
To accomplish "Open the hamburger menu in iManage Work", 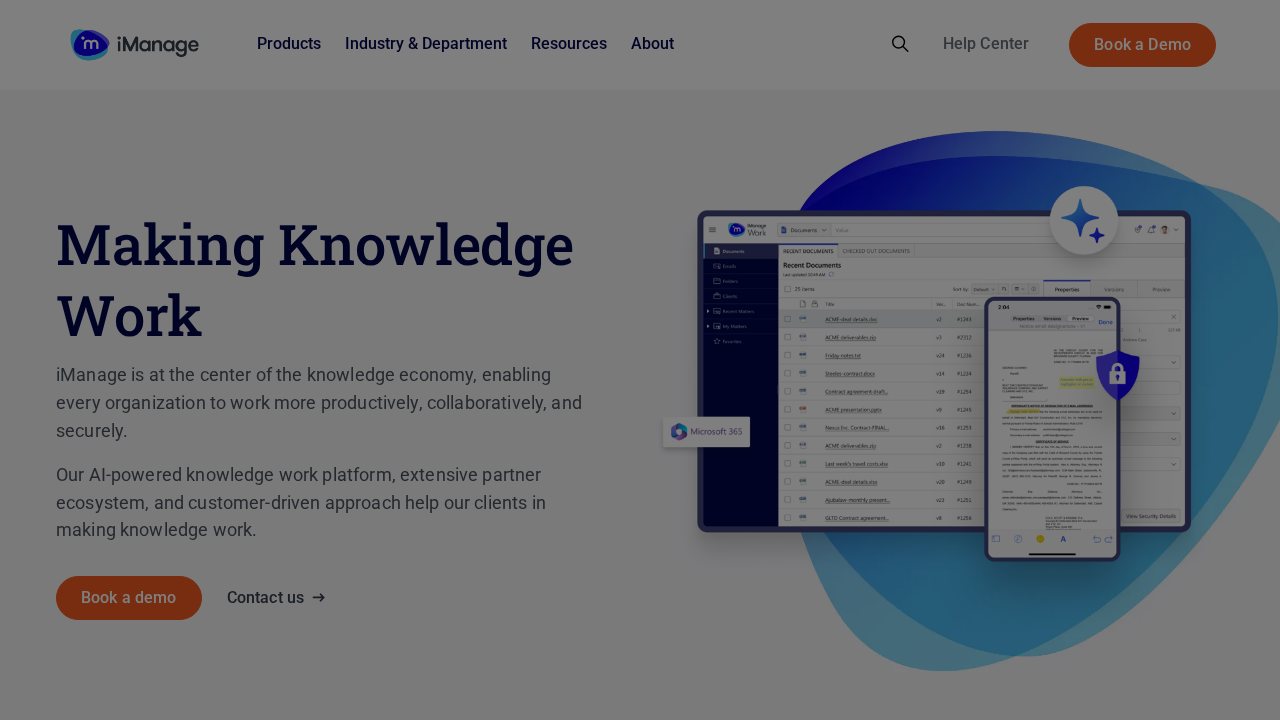I will [x=712, y=229].
